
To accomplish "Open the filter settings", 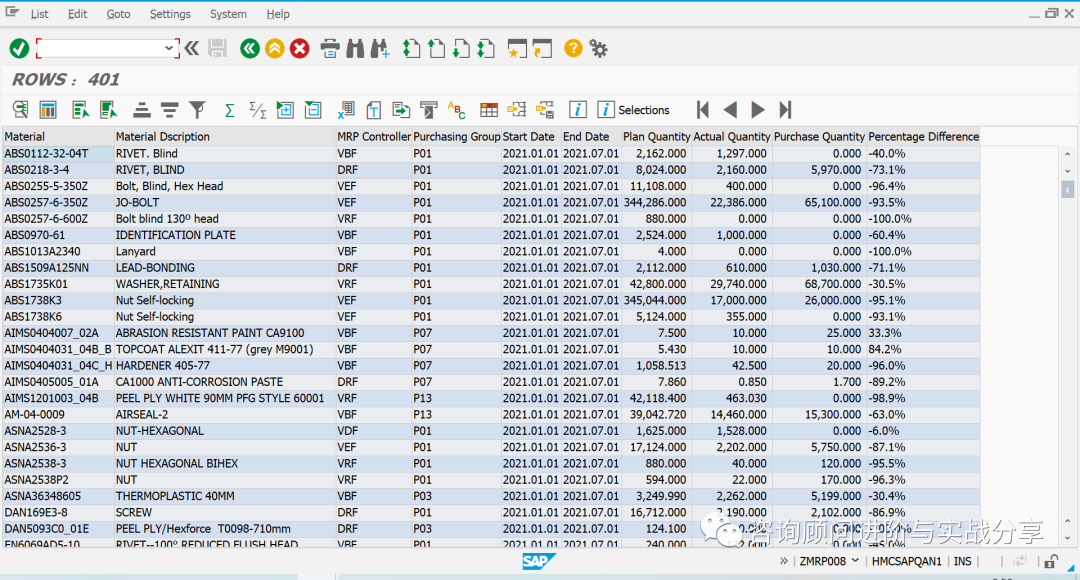I will click(197, 109).
